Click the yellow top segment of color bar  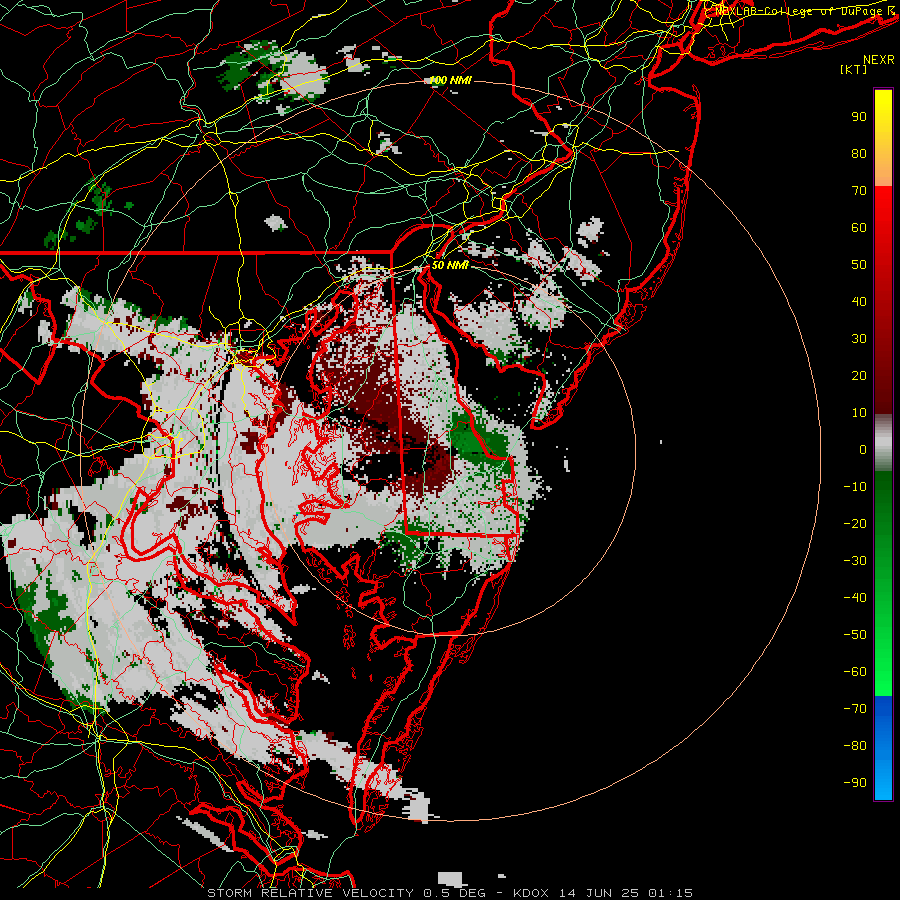883,138
